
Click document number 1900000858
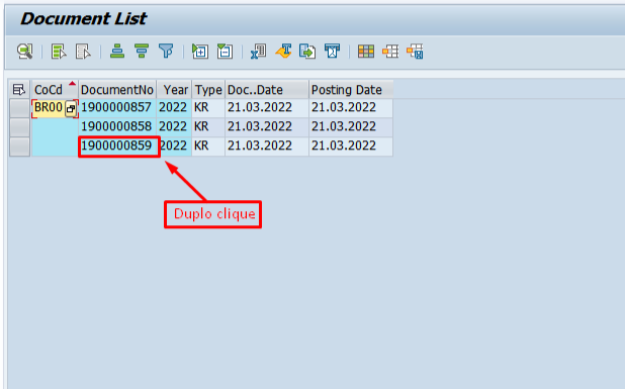point(116,127)
